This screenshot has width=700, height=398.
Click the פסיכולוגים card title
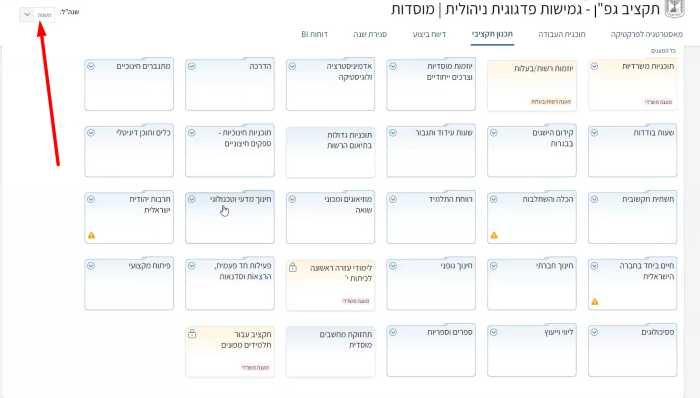658,332
